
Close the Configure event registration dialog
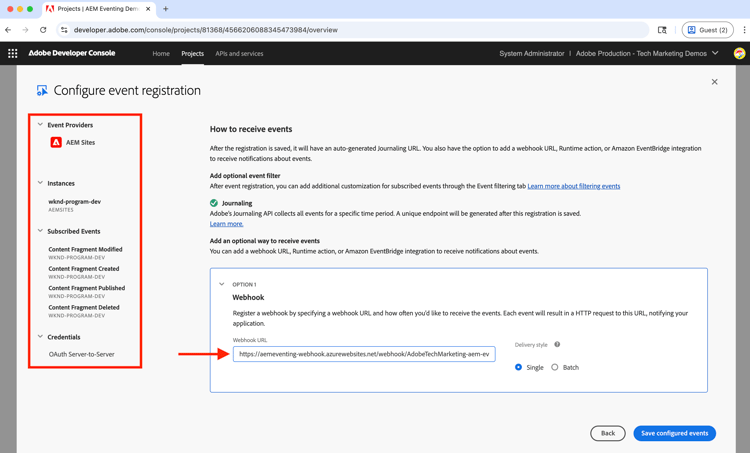coord(714,82)
